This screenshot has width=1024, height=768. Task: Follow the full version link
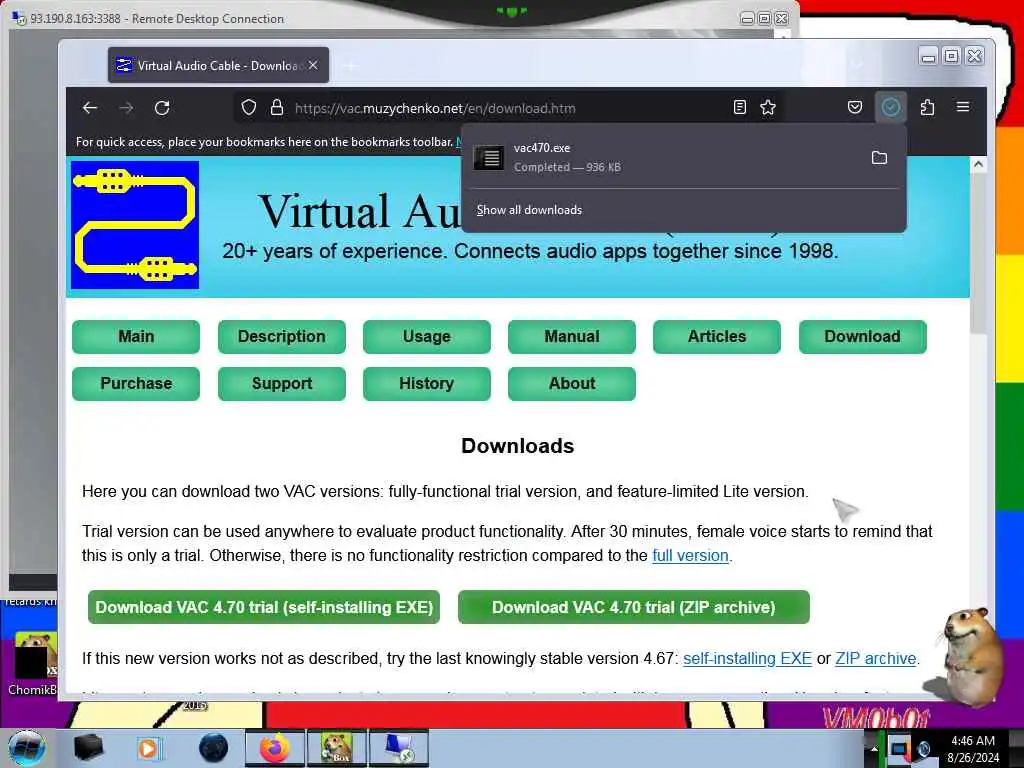point(690,556)
